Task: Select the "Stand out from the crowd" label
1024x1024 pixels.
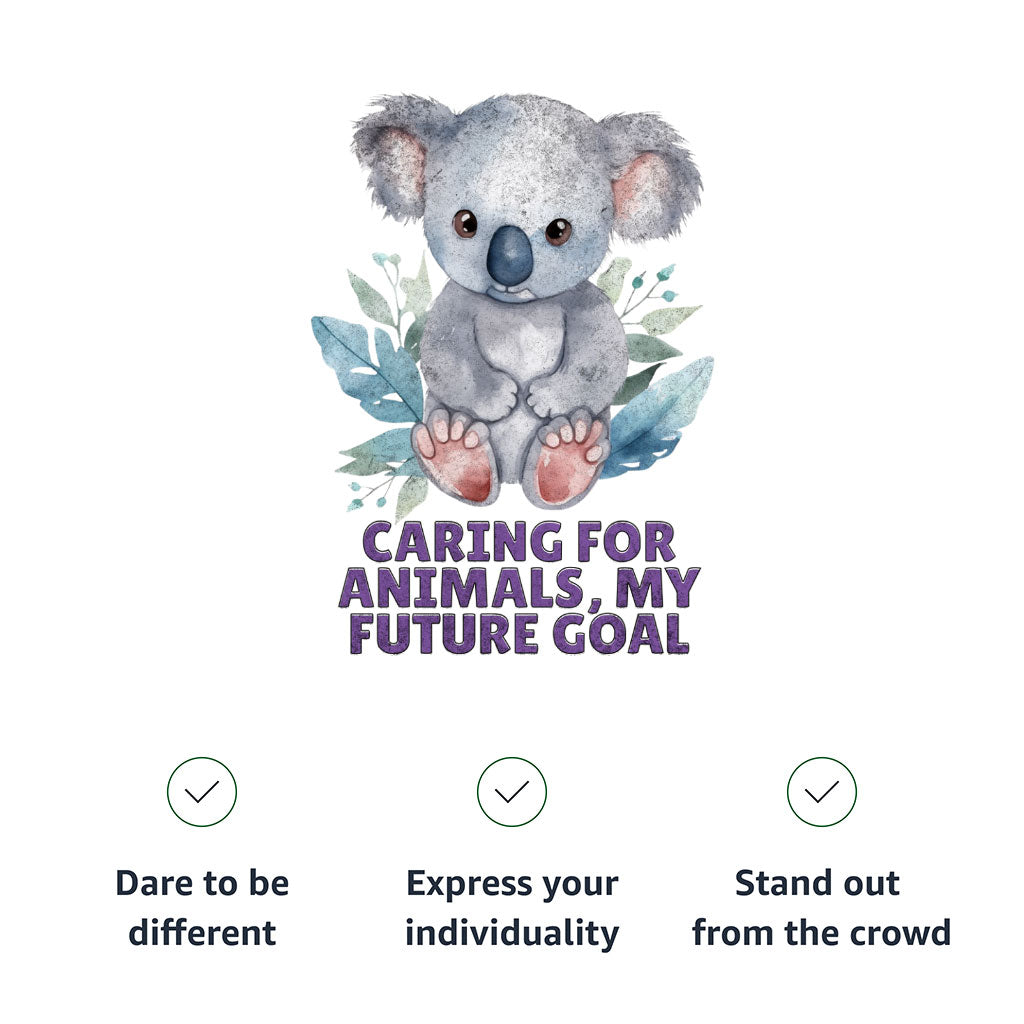Action: coord(822,908)
